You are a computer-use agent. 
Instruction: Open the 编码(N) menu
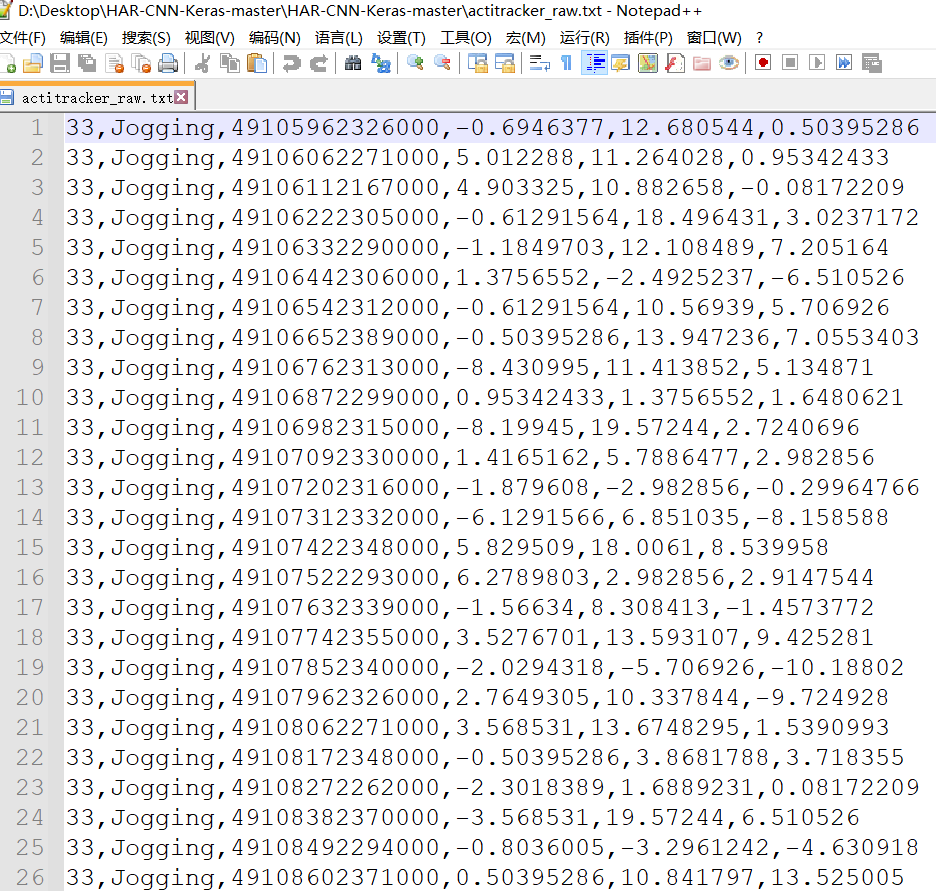point(275,38)
